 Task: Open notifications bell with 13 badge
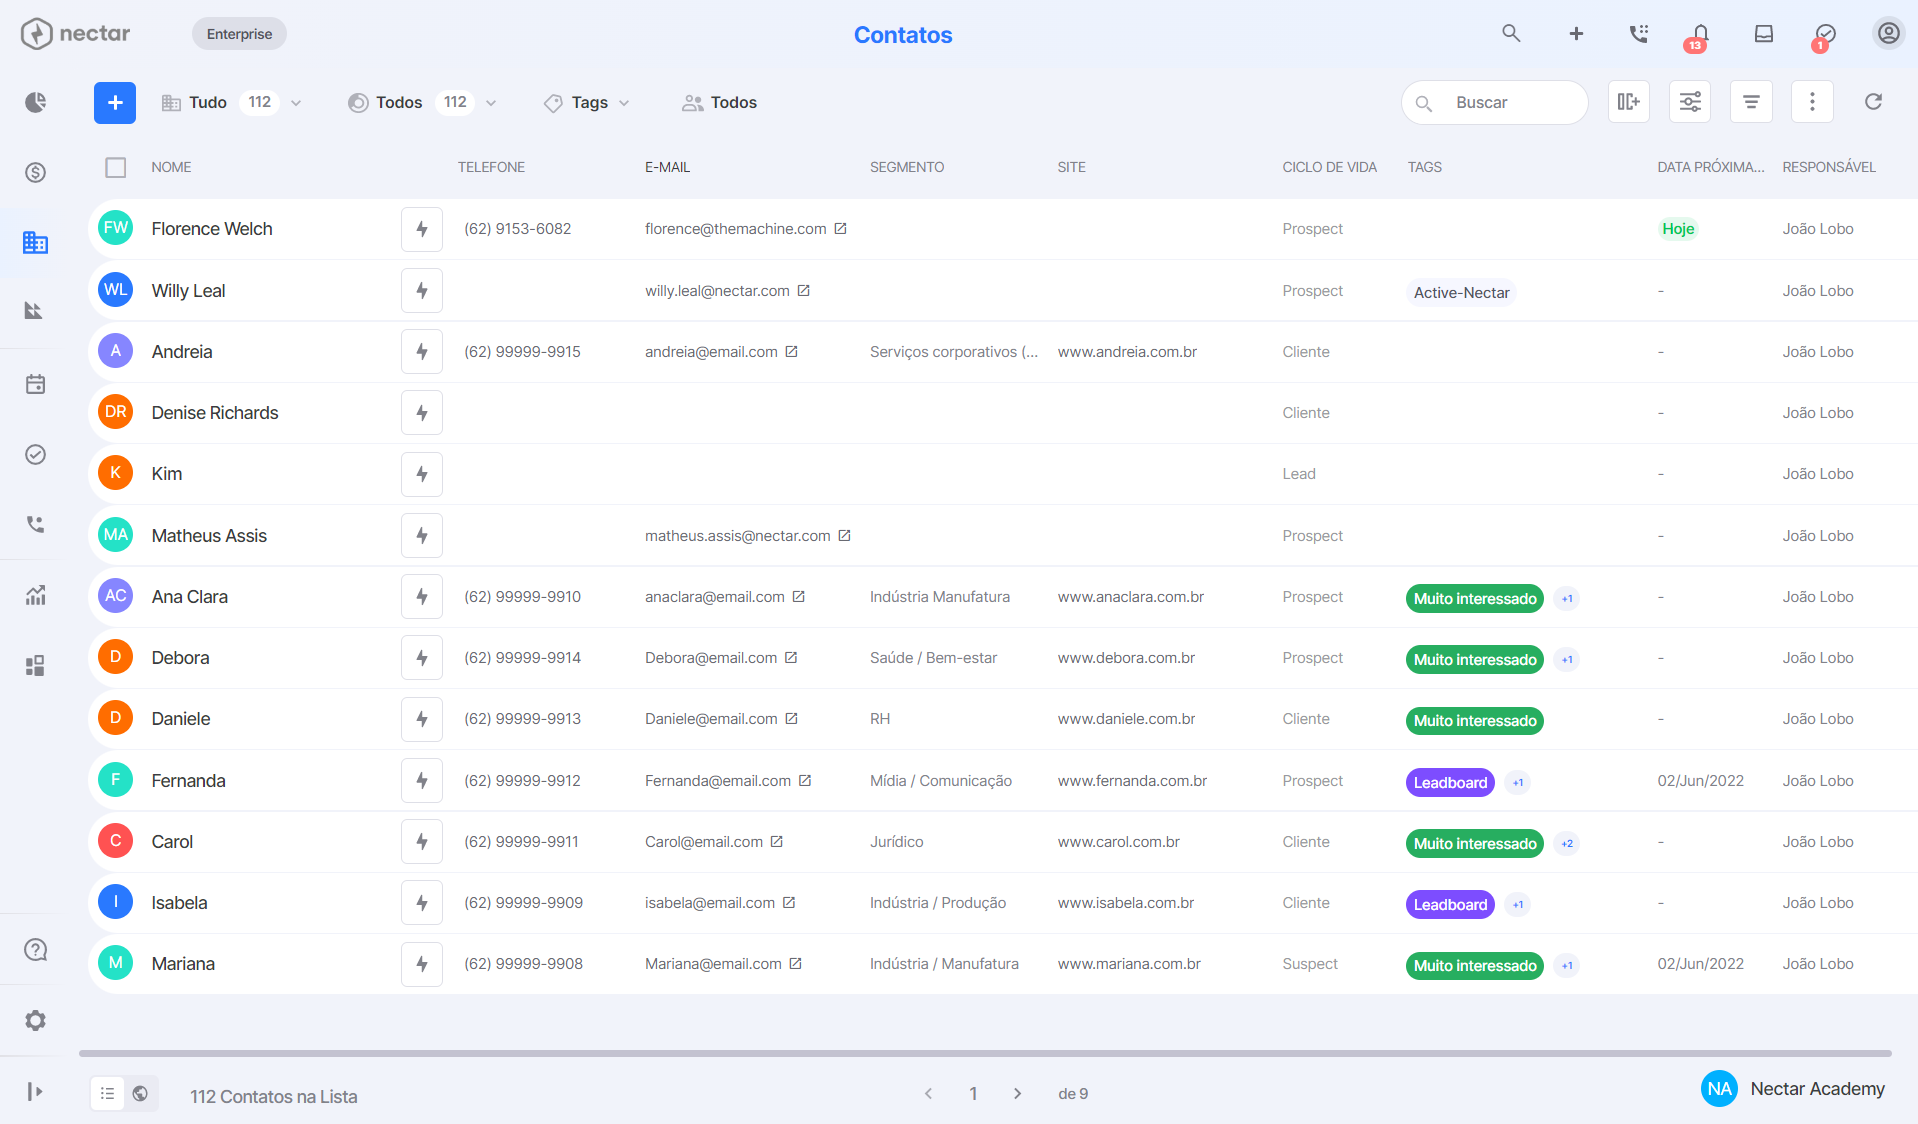1699,36
